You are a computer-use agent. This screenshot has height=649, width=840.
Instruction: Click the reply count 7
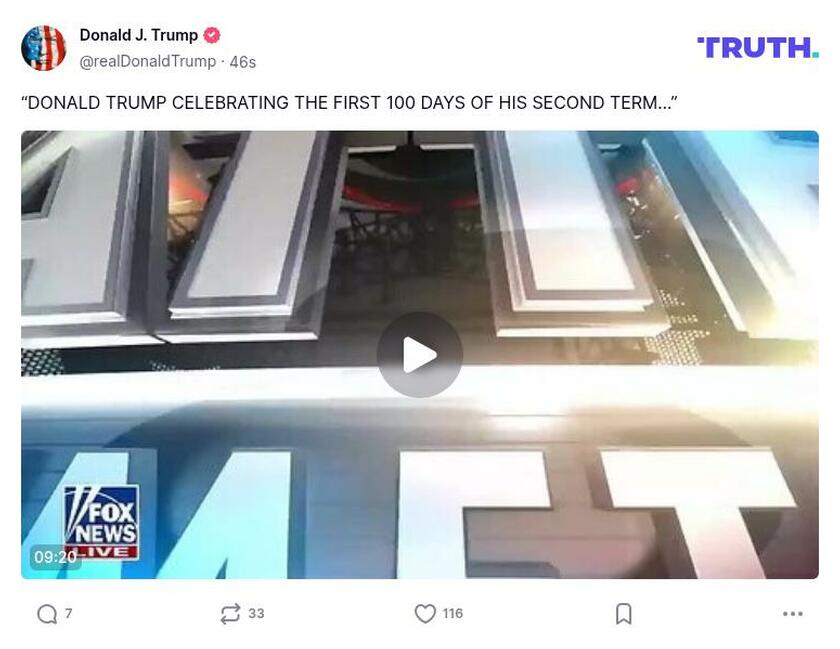tap(69, 613)
